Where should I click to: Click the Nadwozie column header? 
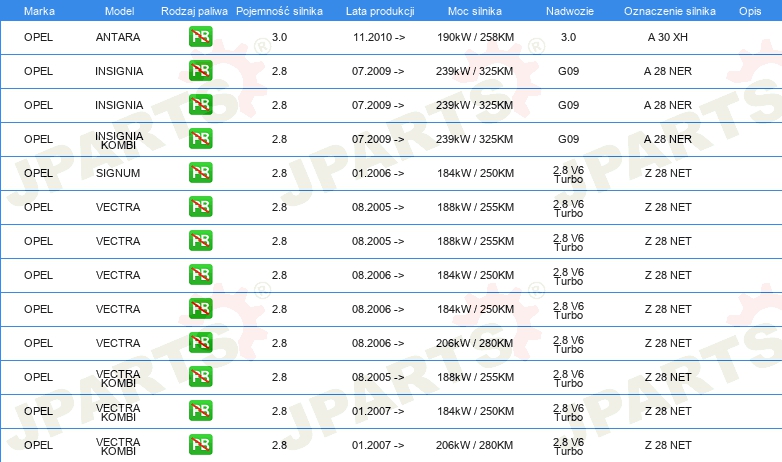570,11
